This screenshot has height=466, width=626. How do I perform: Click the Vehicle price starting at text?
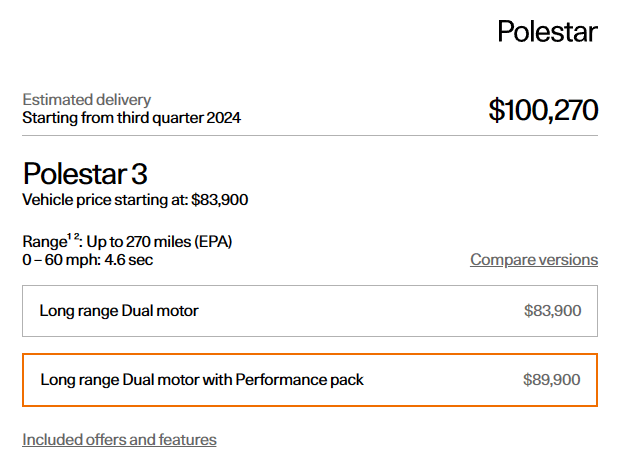coord(135,200)
